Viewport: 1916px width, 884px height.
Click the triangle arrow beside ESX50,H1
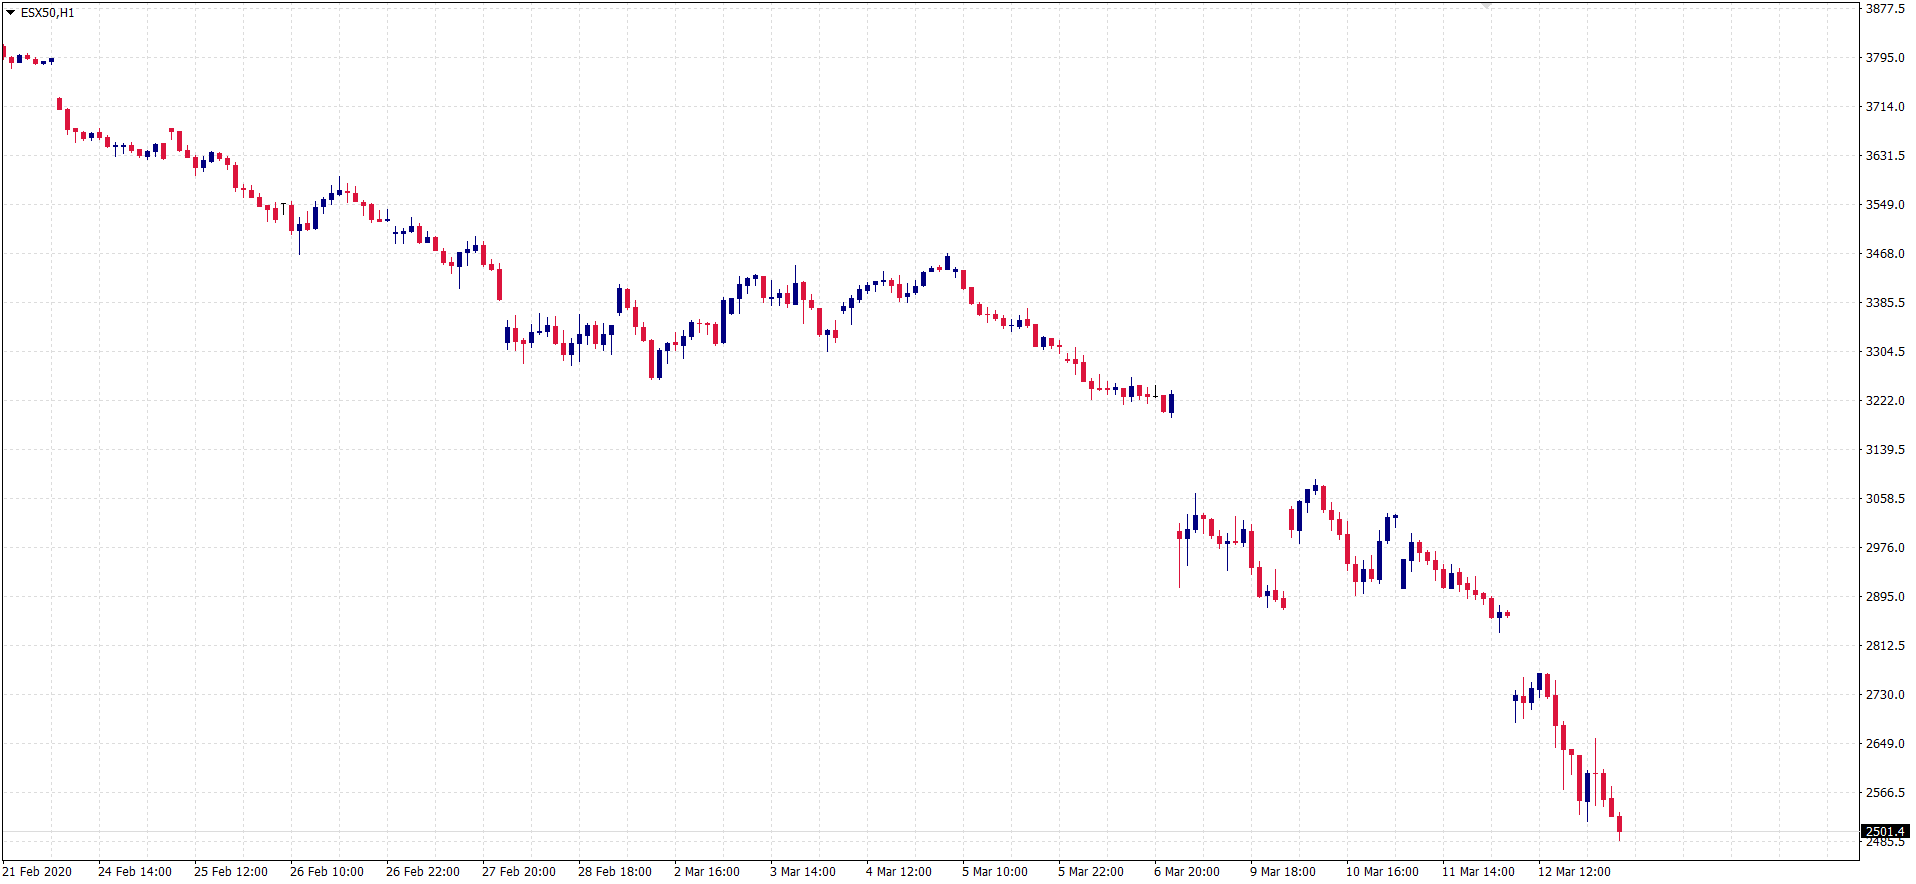point(10,13)
